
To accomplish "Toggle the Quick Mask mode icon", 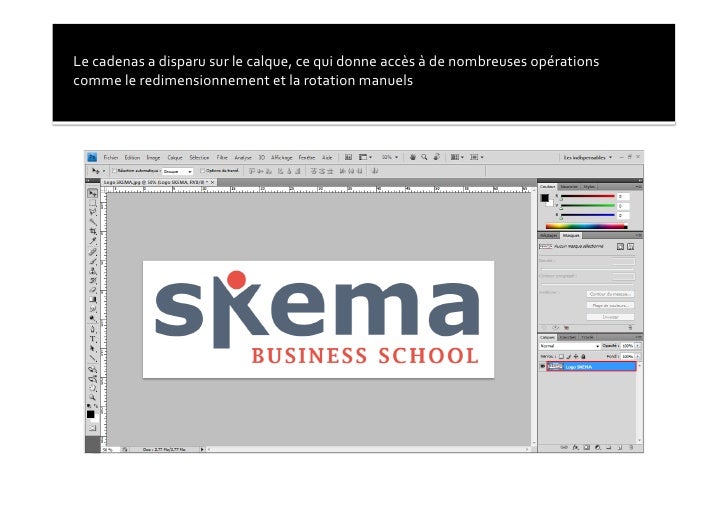I will [93, 428].
